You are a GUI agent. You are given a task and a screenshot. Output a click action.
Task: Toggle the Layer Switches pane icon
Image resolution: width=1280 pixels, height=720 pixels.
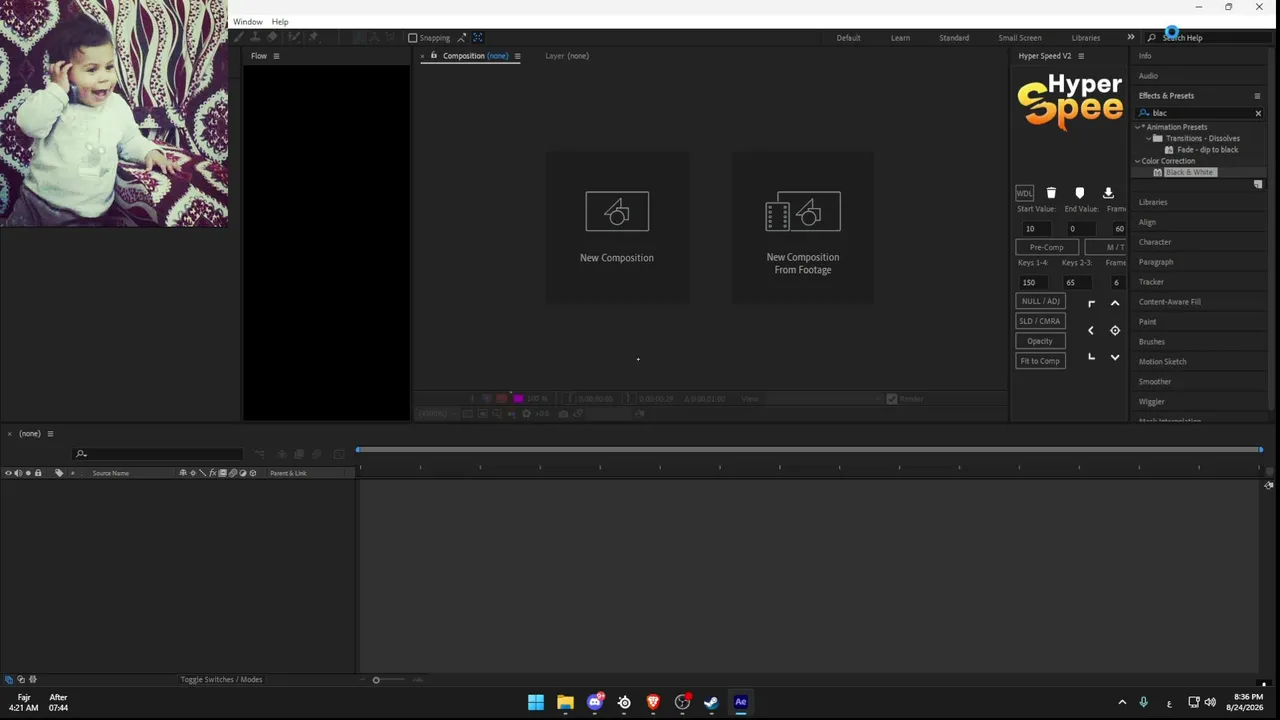(9, 680)
